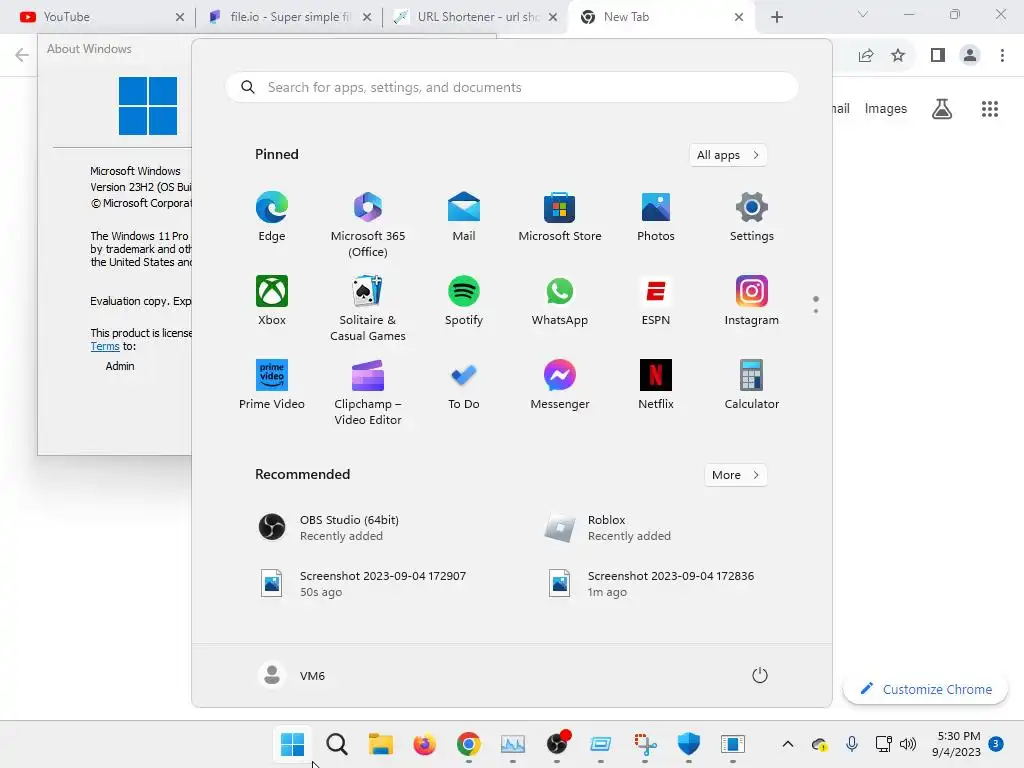Show hidden system tray icons
This screenshot has height=768, width=1024.
pos(788,744)
